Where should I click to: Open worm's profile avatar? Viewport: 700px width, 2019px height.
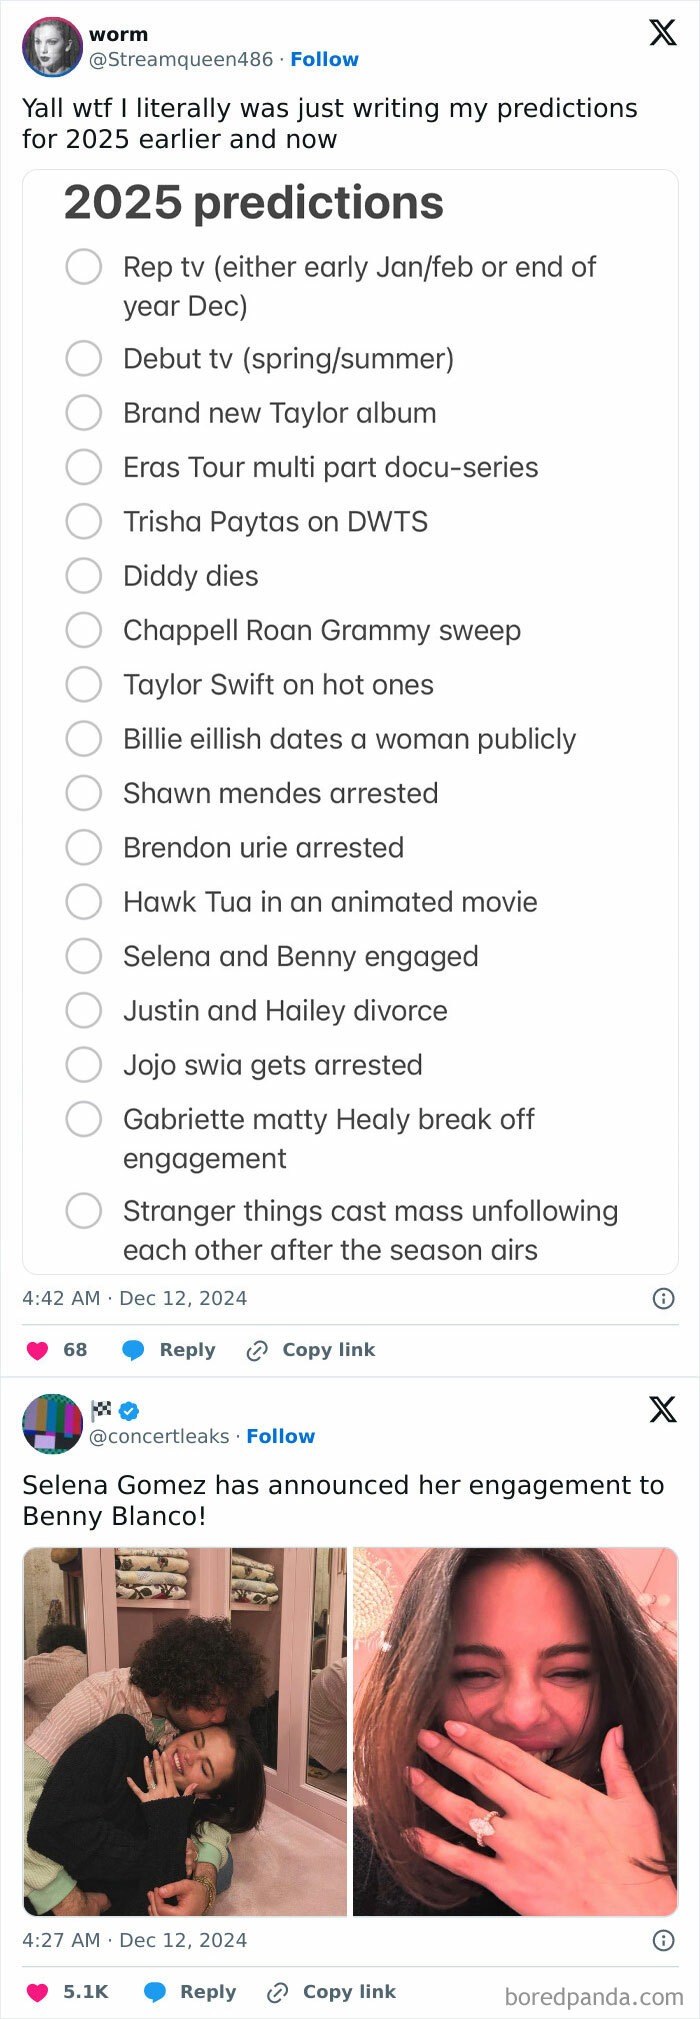pyautogui.click(x=52, y=47)
